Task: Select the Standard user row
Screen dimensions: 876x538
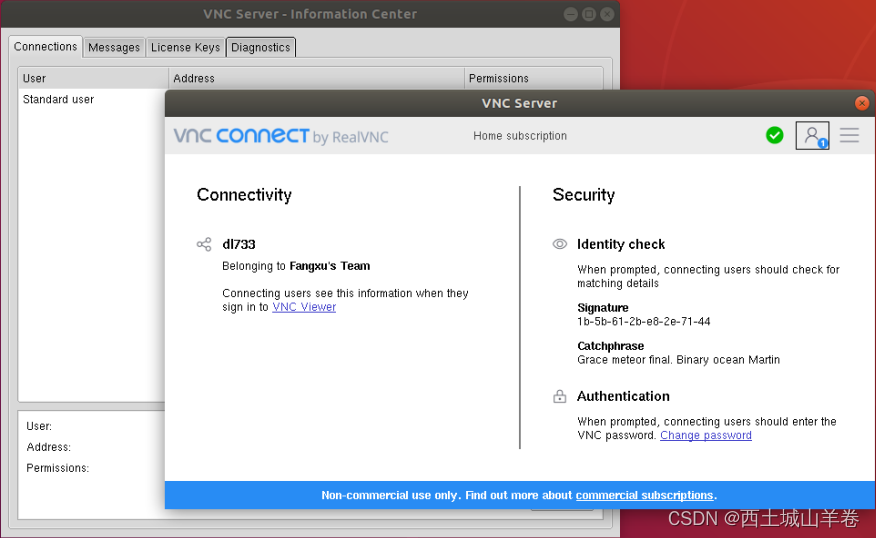Action: click(92, 99)
